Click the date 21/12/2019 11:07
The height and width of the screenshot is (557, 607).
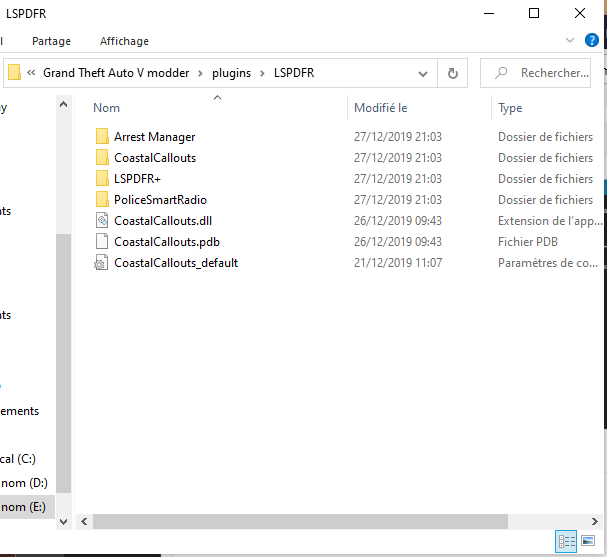click(x=398, y=263)
